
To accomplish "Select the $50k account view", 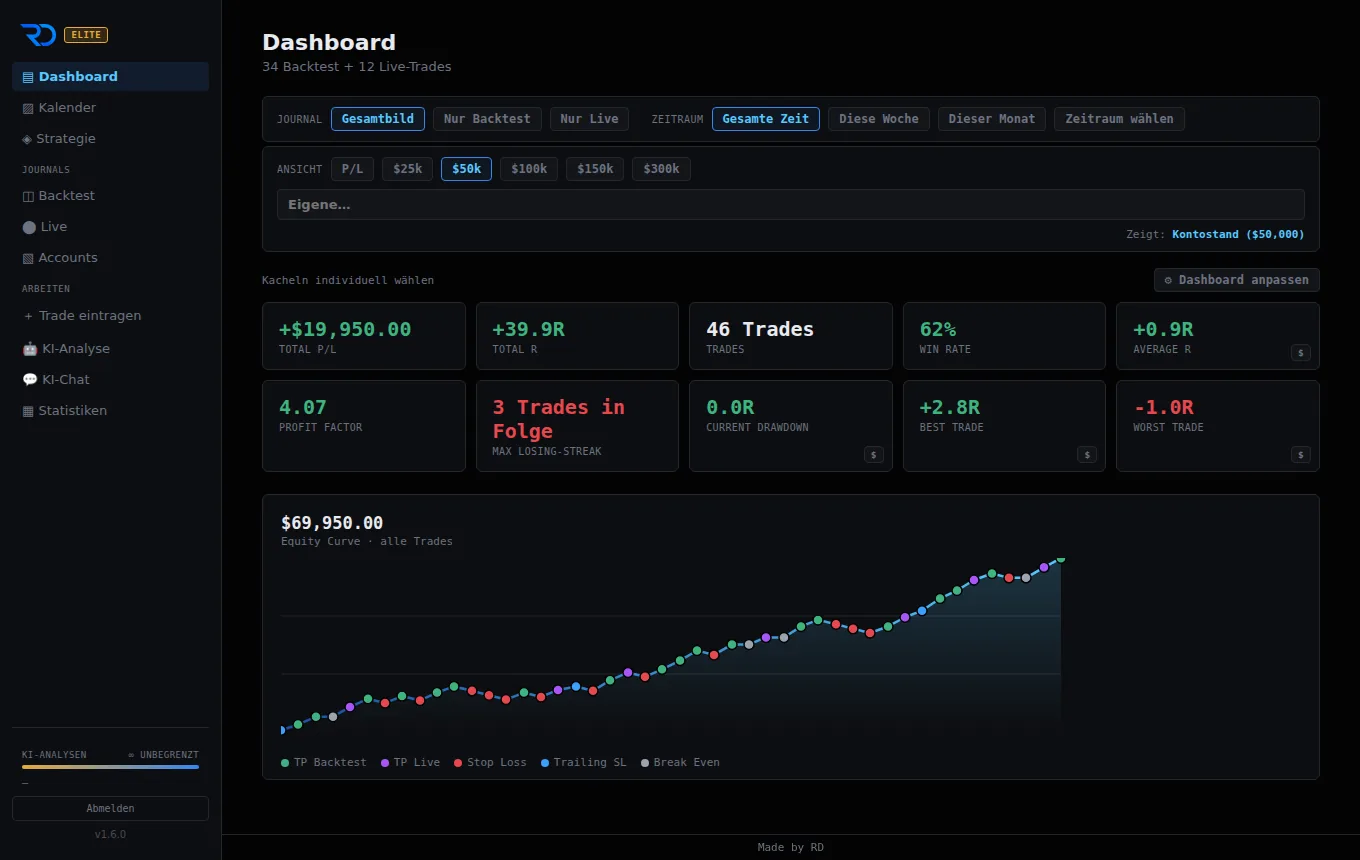I will pos(466,169).
